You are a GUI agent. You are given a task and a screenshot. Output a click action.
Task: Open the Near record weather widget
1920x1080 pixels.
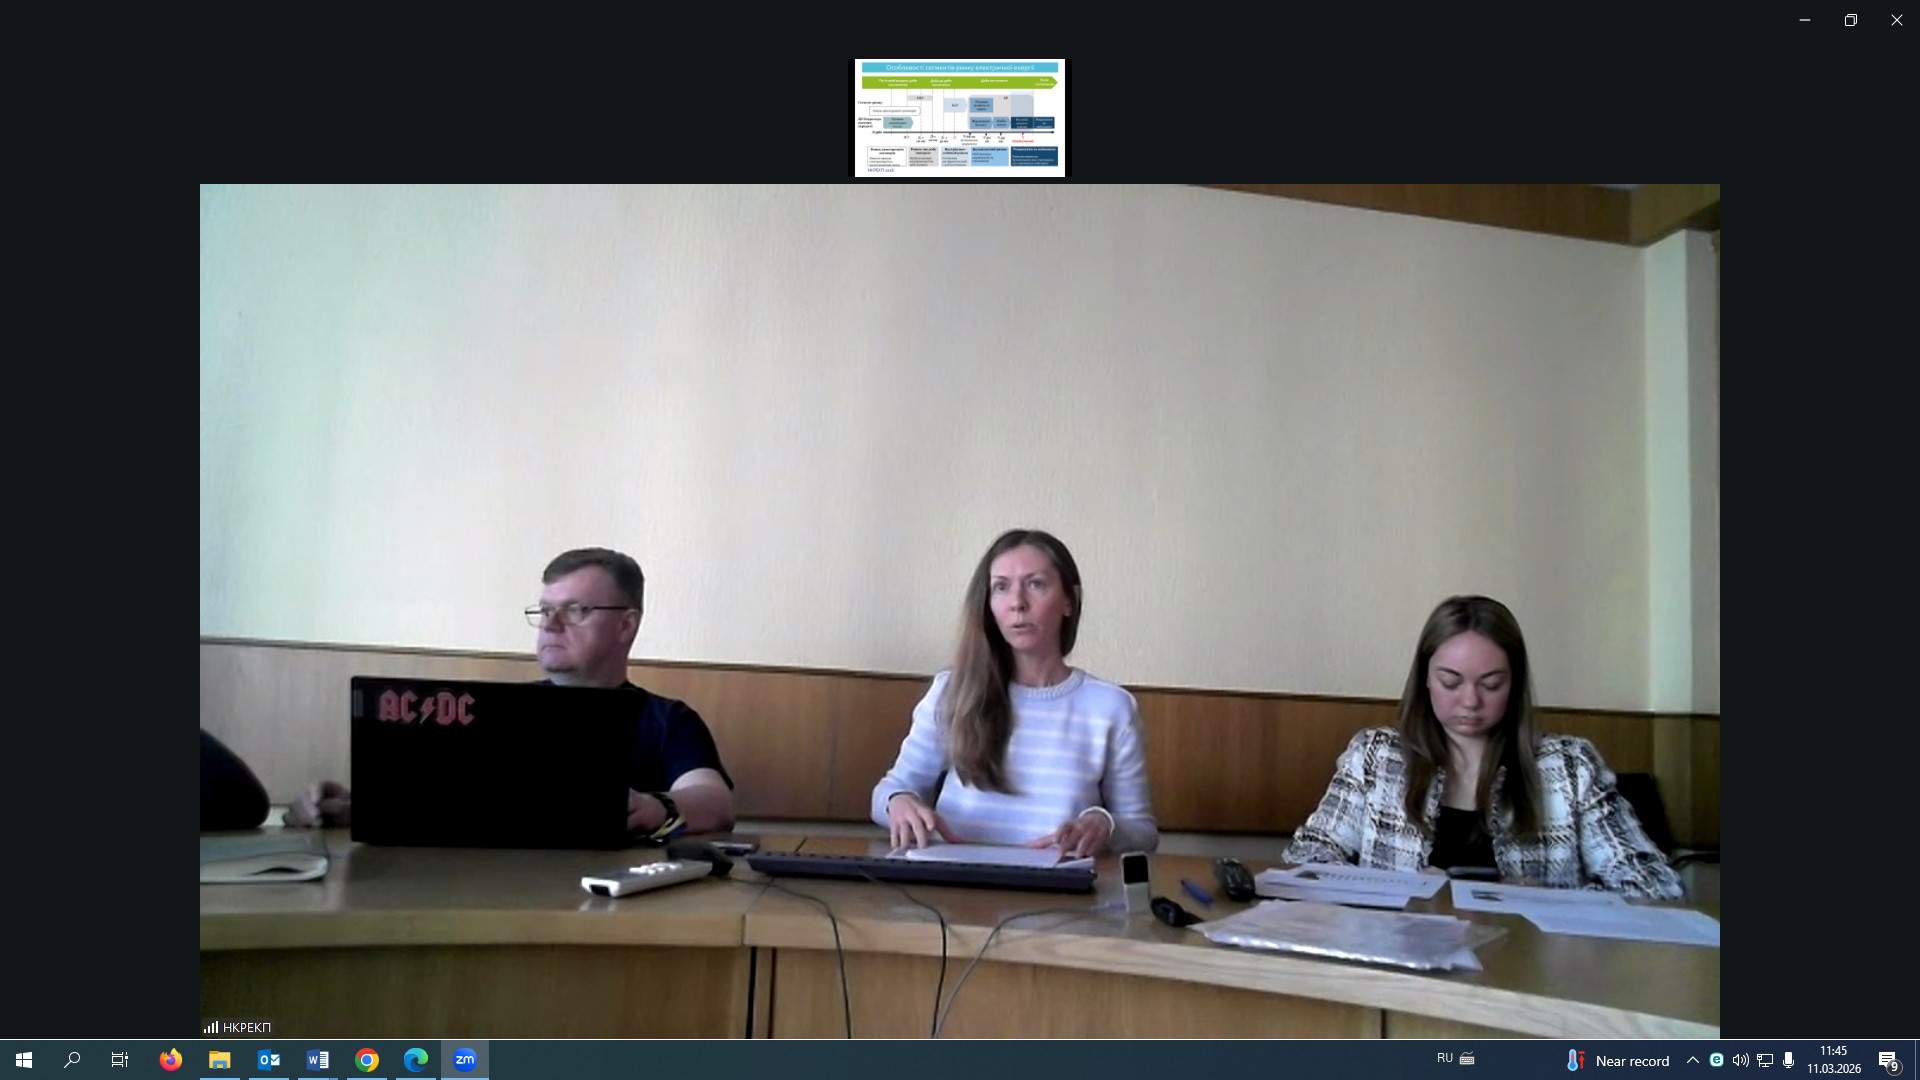1618,1060
